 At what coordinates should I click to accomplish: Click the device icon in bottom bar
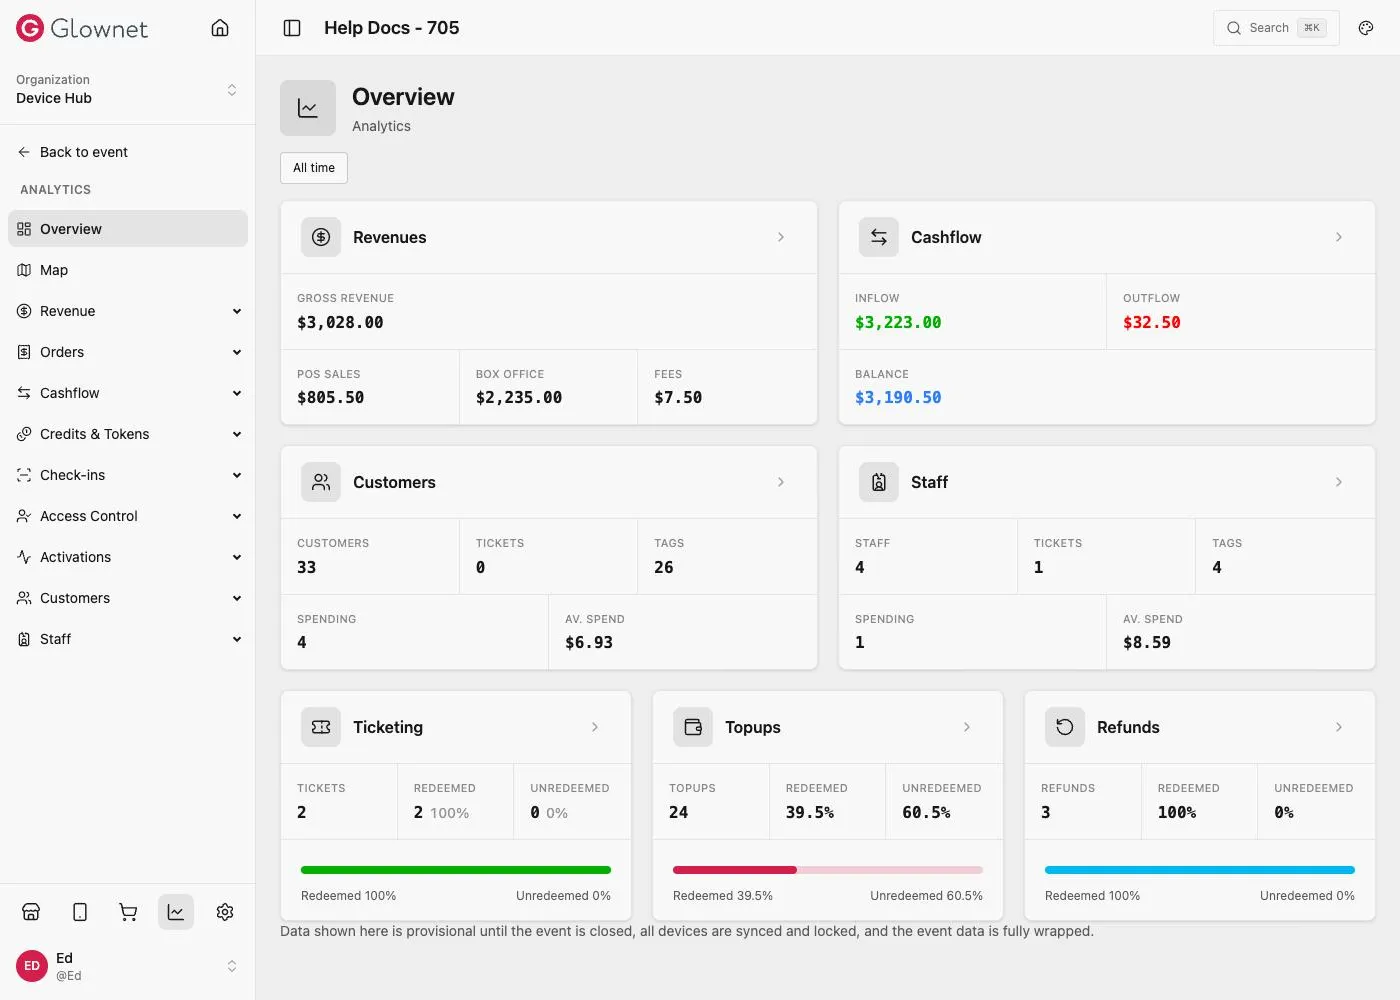[80, 912]
